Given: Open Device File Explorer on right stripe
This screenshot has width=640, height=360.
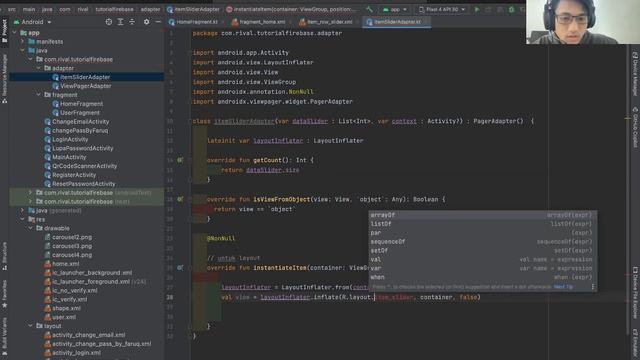Looking at the screenshot, I should click(635, 293).
